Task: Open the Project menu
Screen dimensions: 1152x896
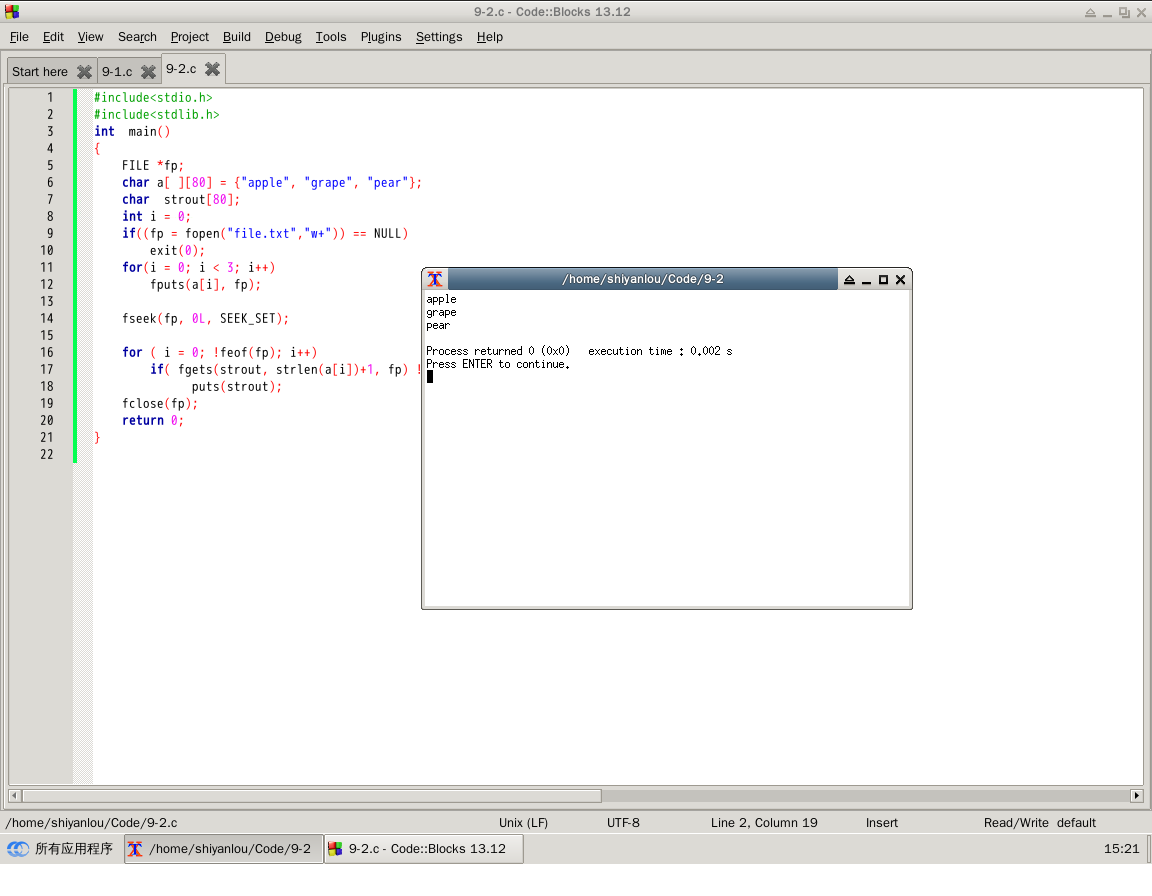Action: [190, 37]
